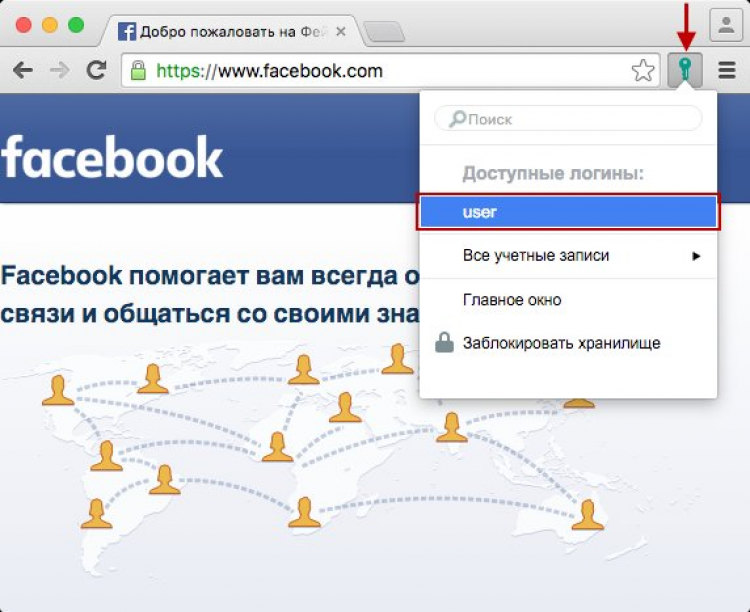Bookmark page with the star icon
Viewport: 750px width, 612px height.
click(x=643, y=71)
